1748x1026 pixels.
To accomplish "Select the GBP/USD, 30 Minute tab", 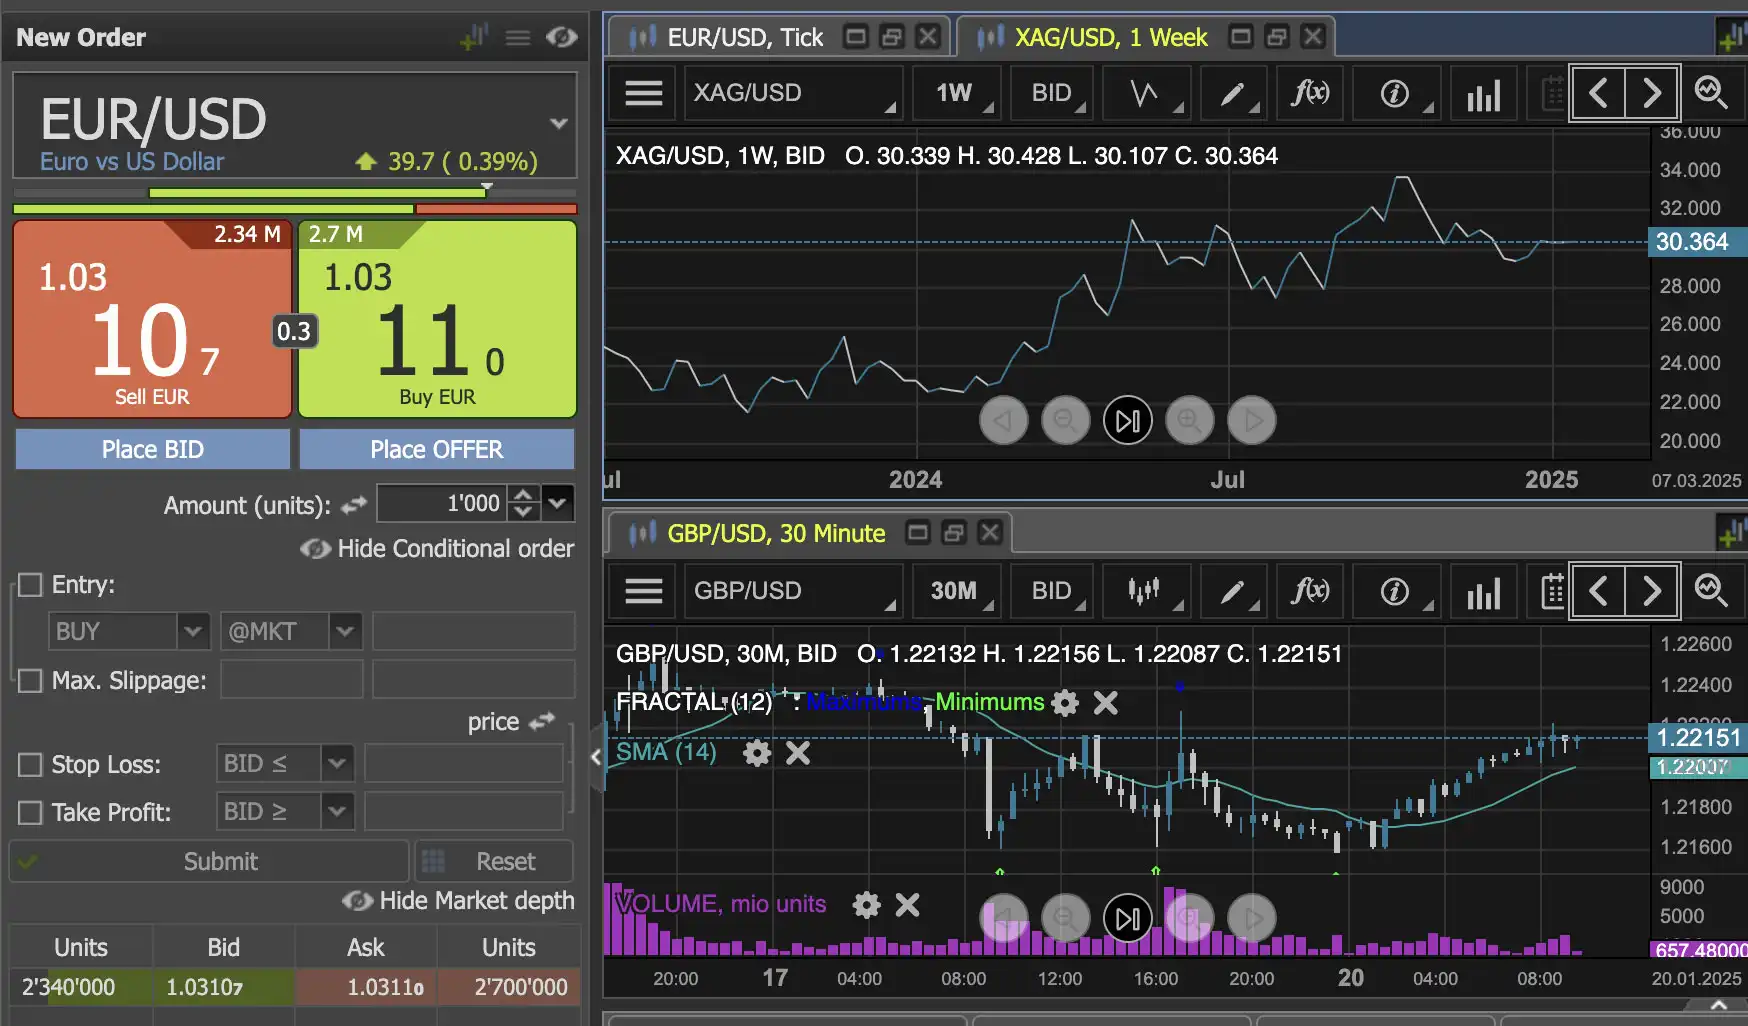I will 775,534.
